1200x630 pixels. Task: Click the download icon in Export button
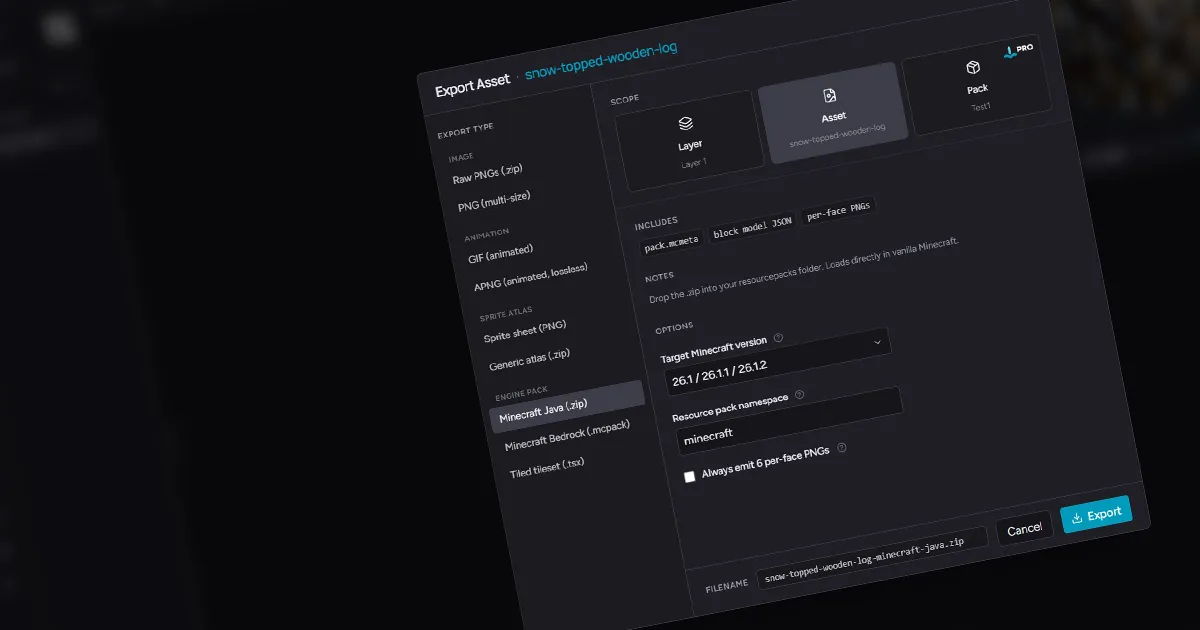pyautogui.click(x=1077, y=518)
